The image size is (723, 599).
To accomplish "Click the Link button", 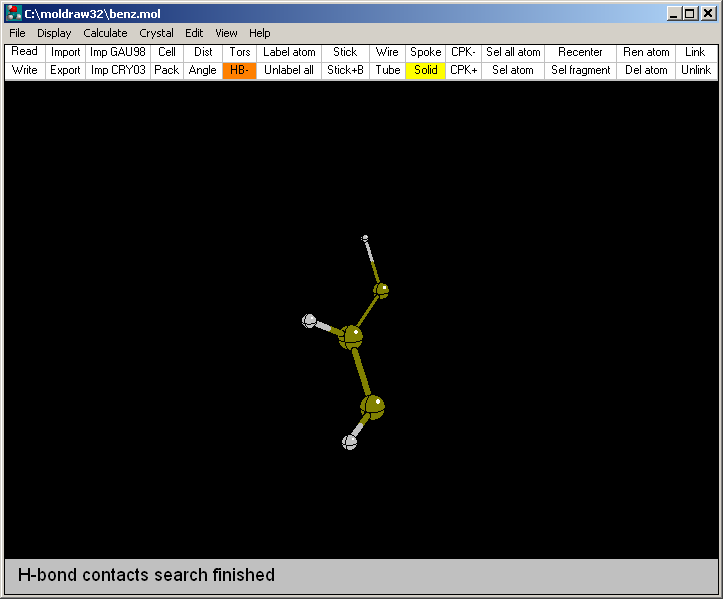I will (x=695, y=52).
